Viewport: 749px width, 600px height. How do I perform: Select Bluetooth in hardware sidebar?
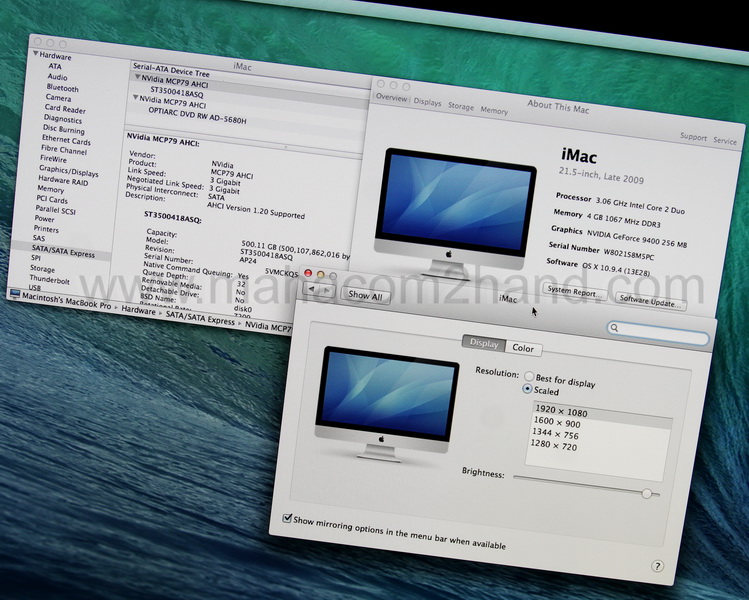point(62,88)
